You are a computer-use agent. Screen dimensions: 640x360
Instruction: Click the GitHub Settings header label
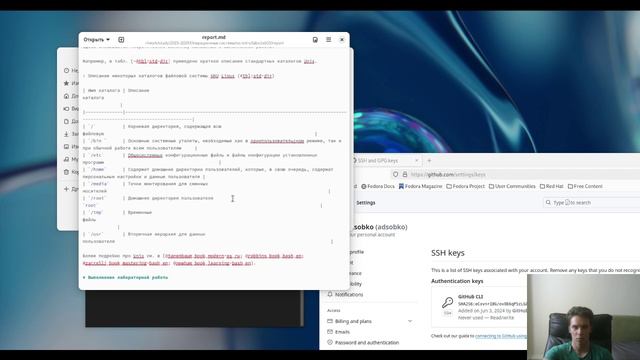tap(366, 202)
